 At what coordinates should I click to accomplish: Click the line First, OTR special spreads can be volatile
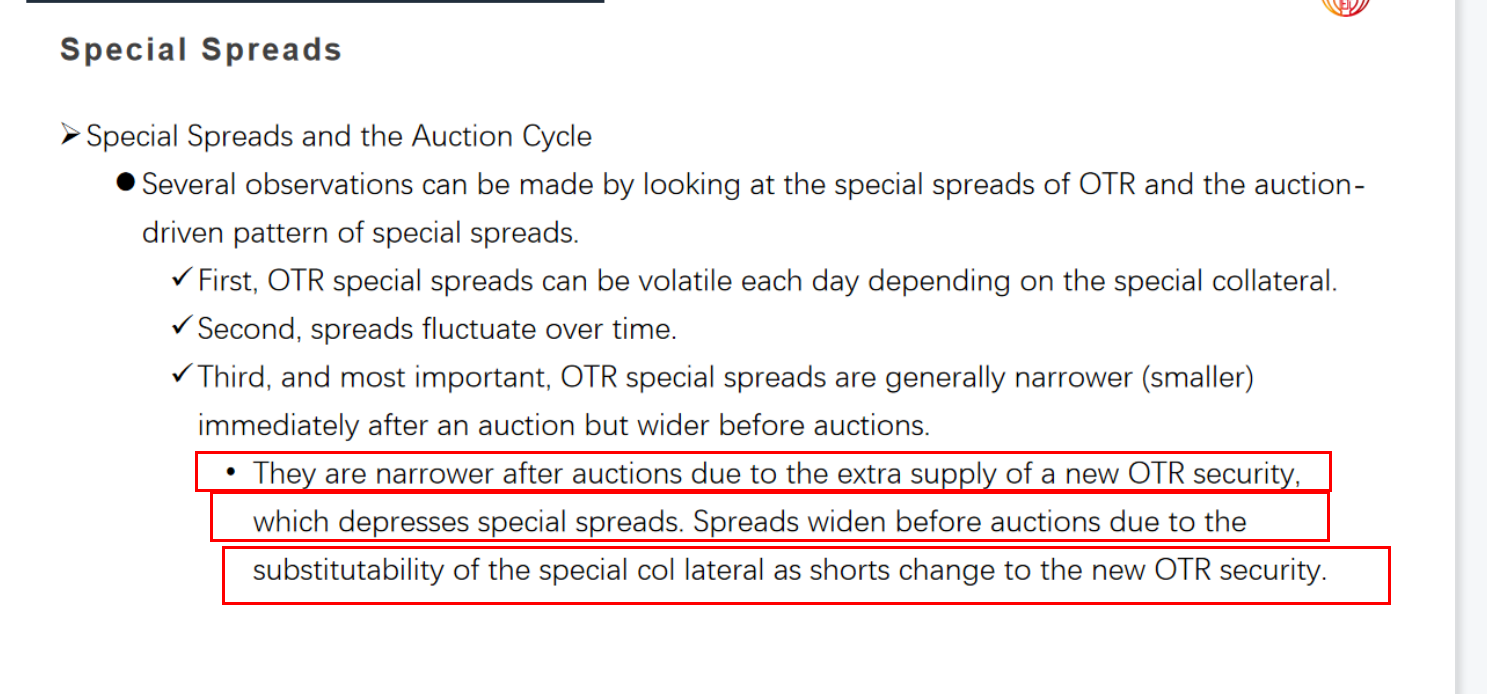coord(767,281)
